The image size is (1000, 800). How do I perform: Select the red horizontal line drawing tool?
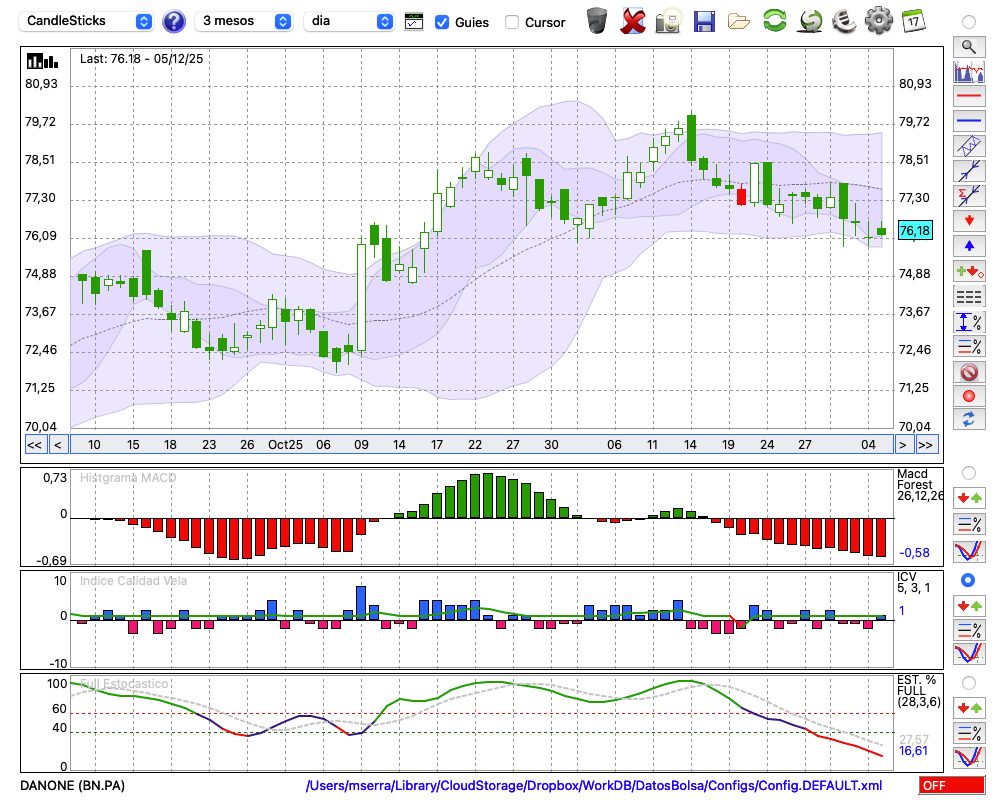968,97
